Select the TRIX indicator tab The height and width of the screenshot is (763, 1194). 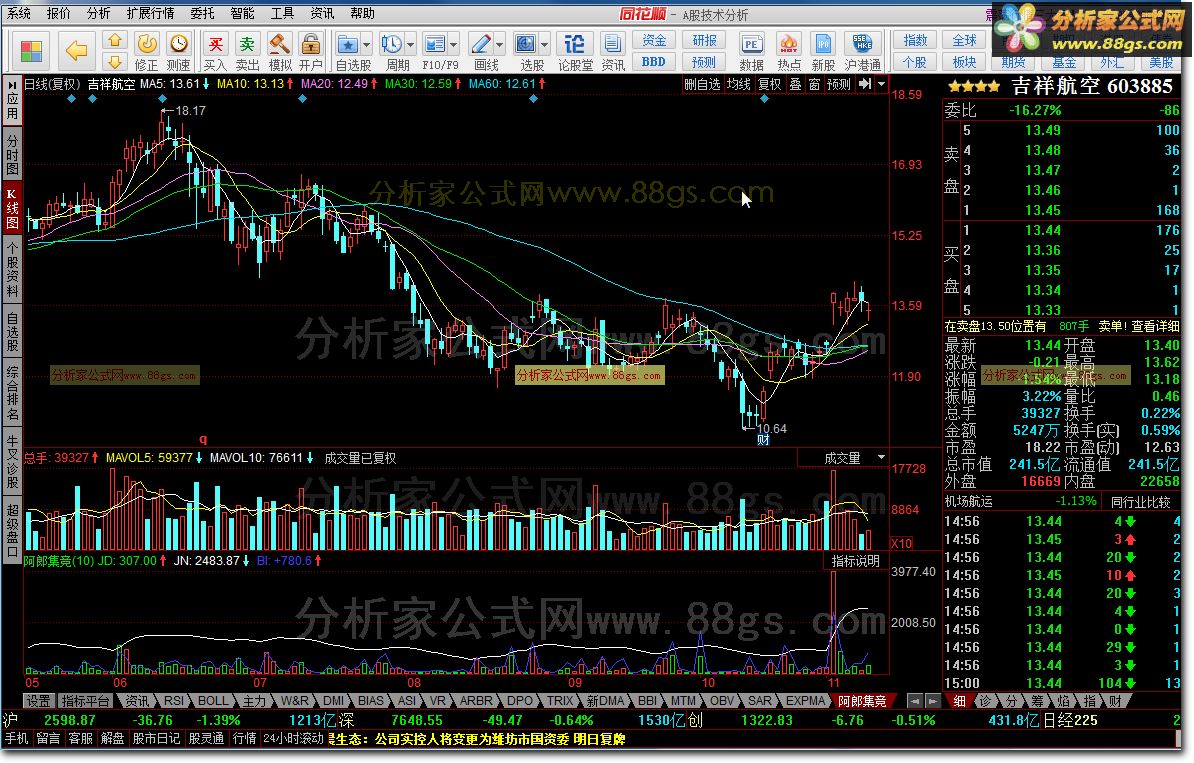tap(560, 701)
